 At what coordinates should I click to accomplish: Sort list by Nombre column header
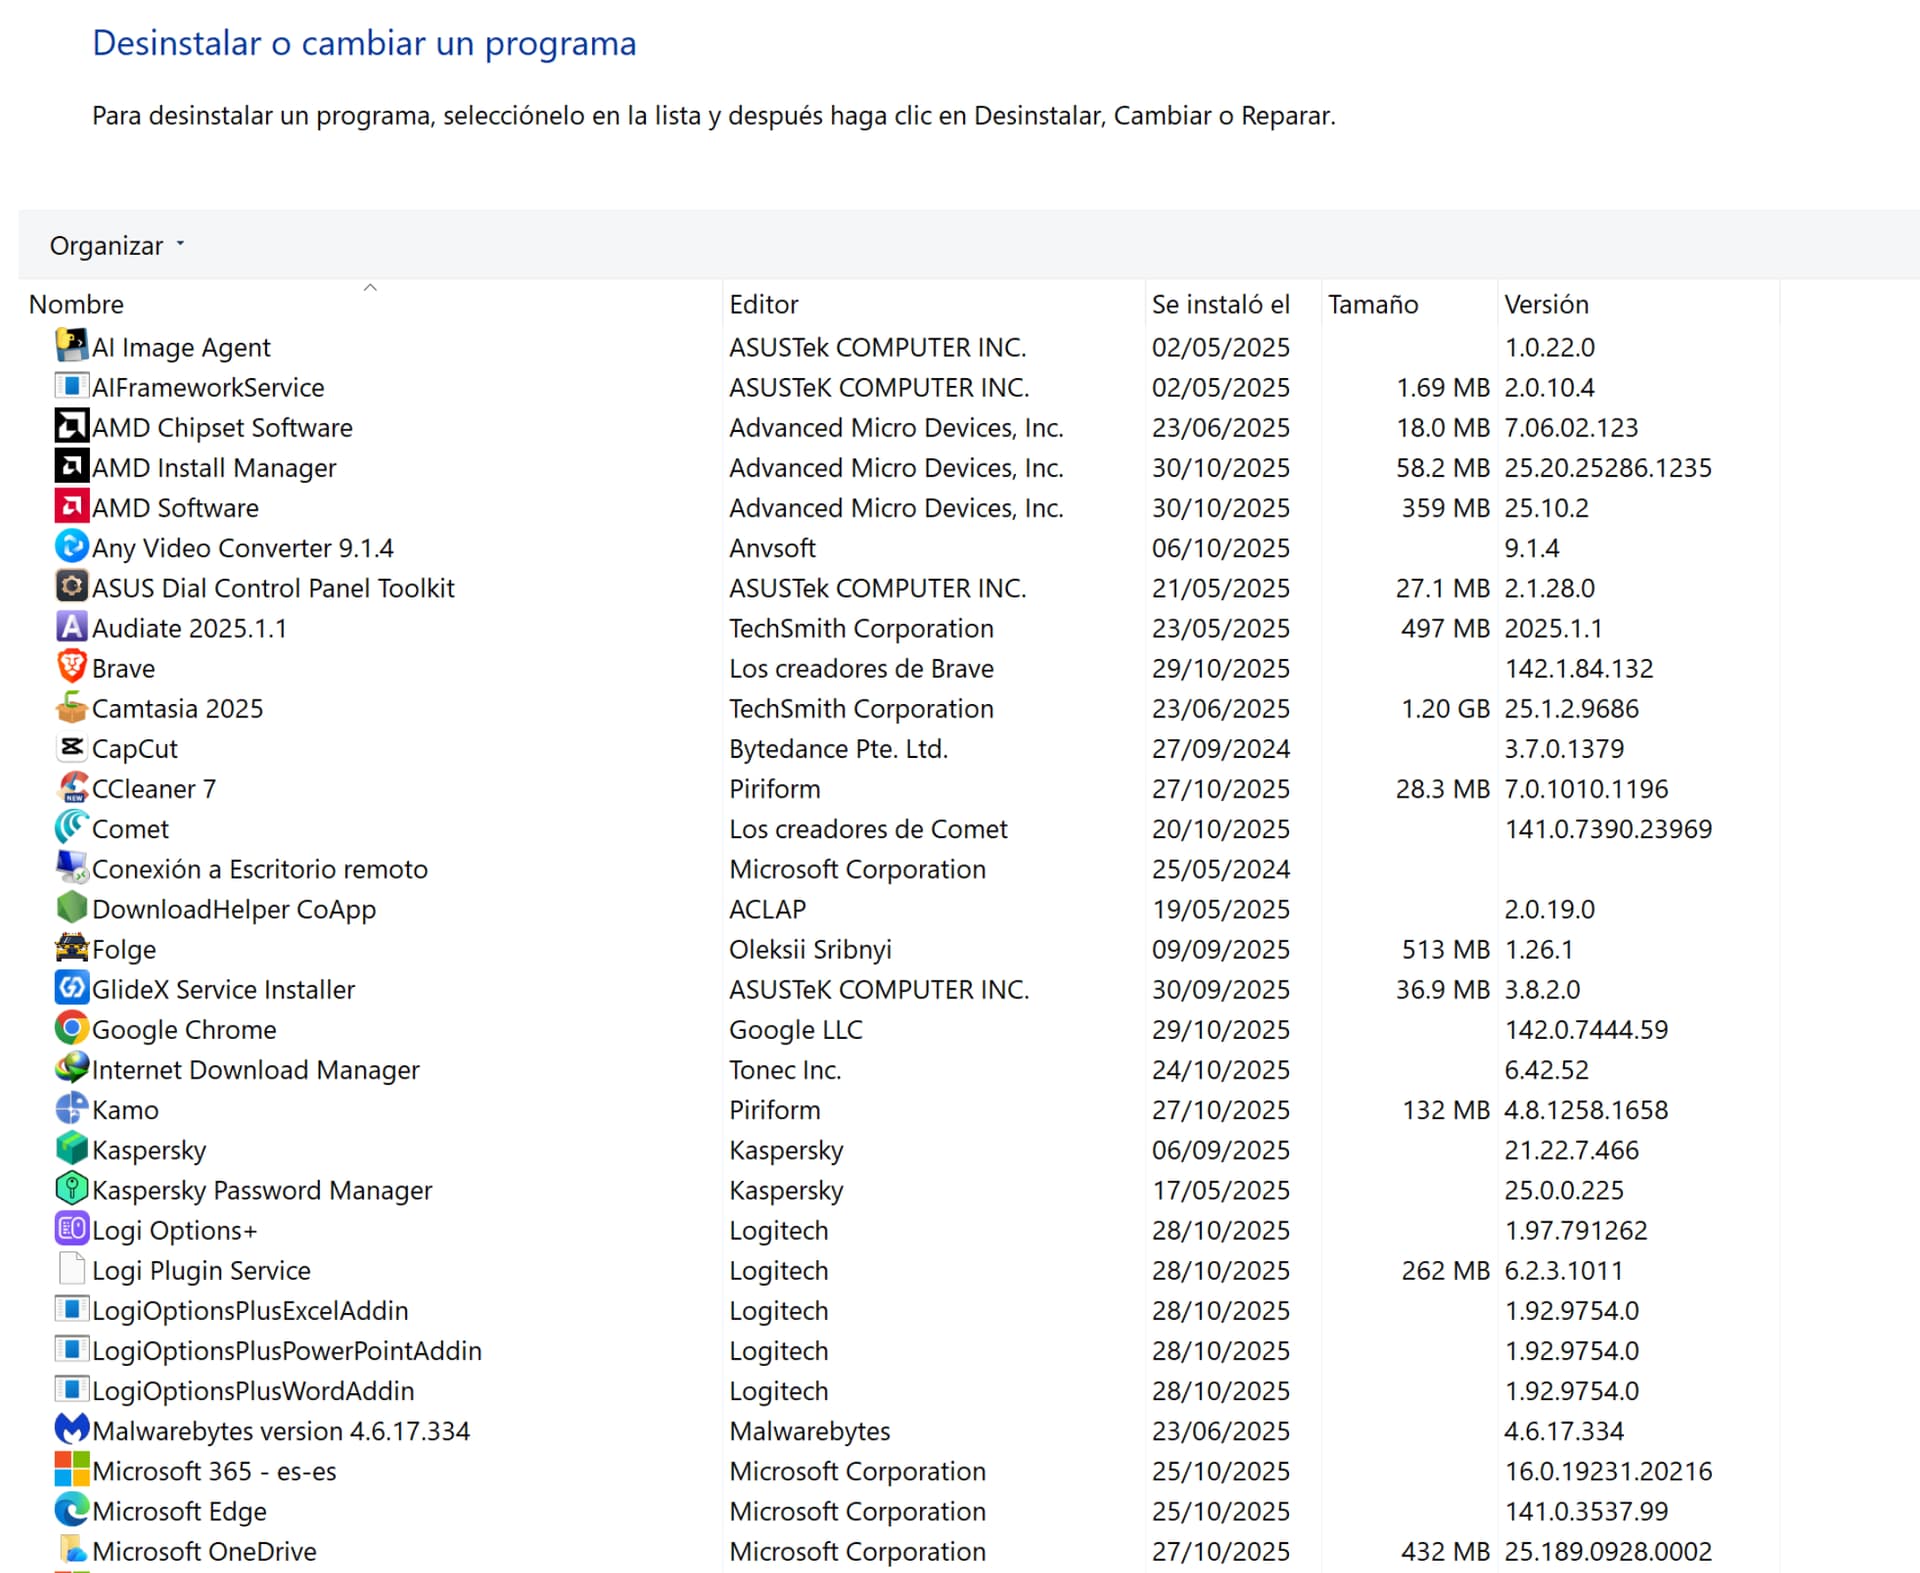click(x=77, y=305)
